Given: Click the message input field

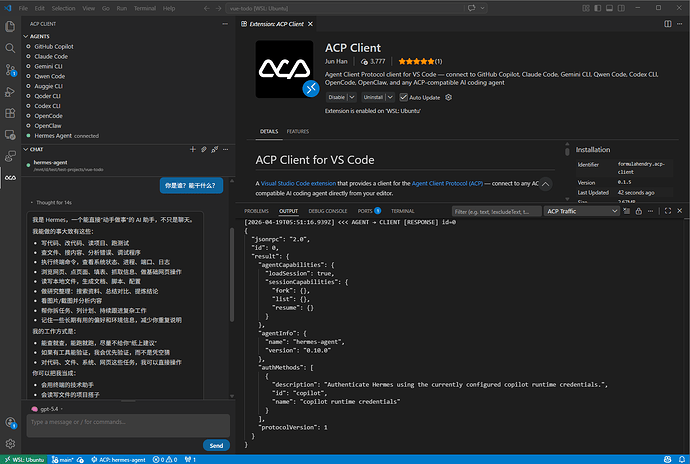Looking at the screenshot, I should point(128,425).
